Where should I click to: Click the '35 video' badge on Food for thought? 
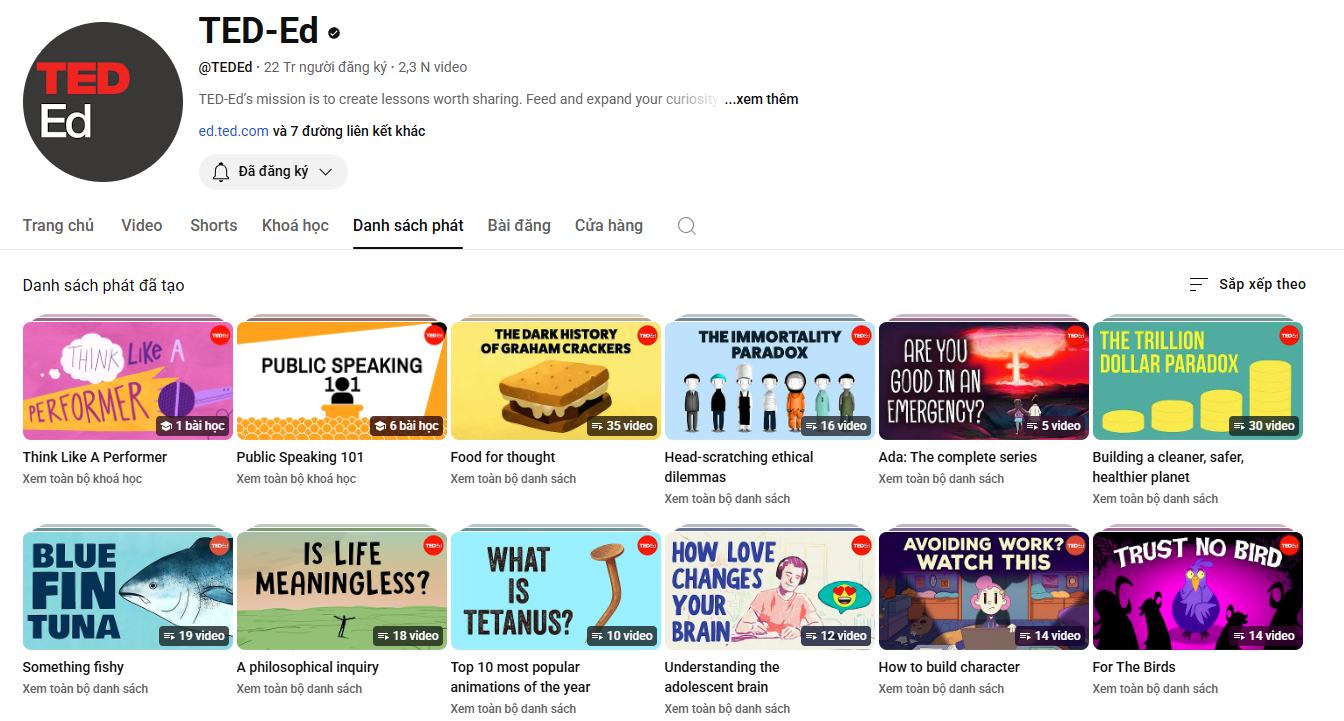pyautogui.click(x=622, y=426)
